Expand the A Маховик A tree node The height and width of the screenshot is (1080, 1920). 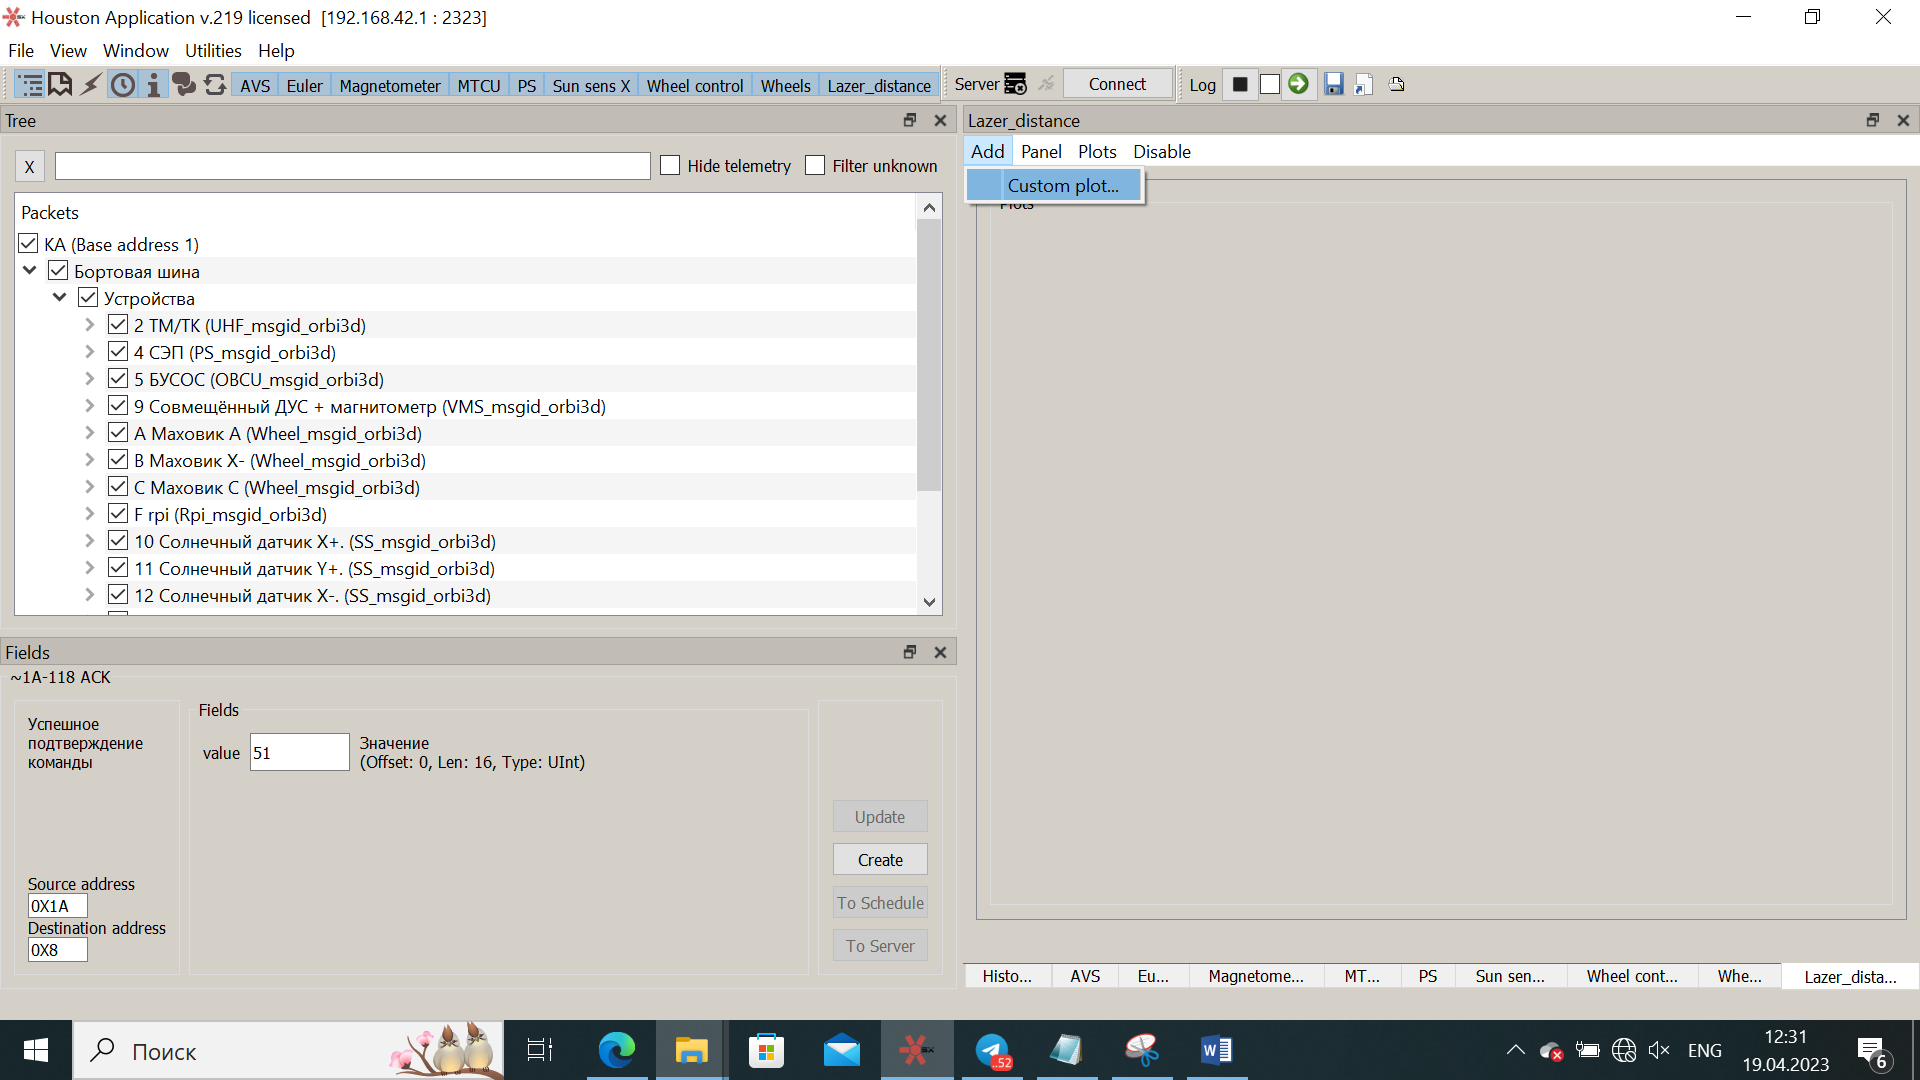(90, 433)
